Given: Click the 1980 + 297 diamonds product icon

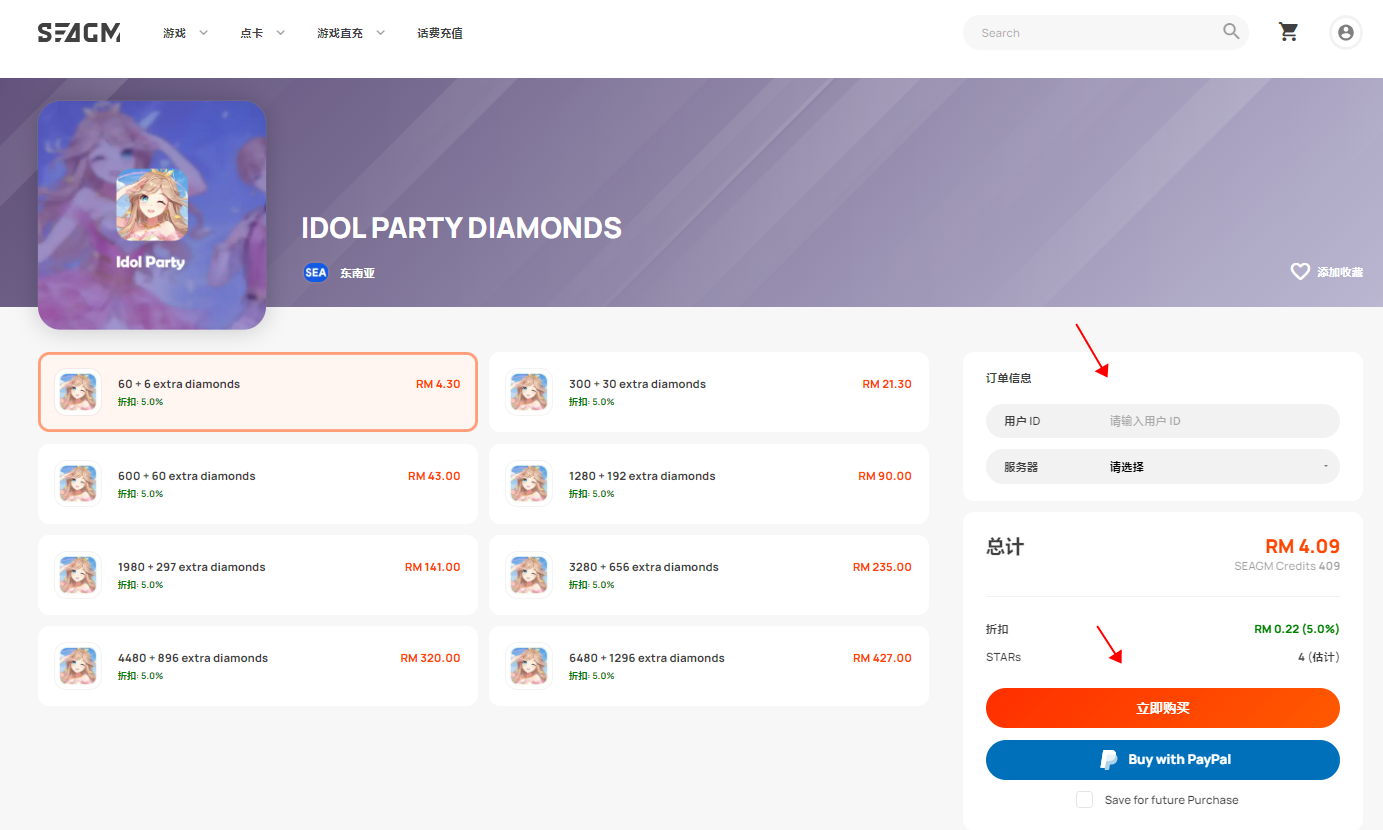Looking at the screenshot, I should point(78,575).
